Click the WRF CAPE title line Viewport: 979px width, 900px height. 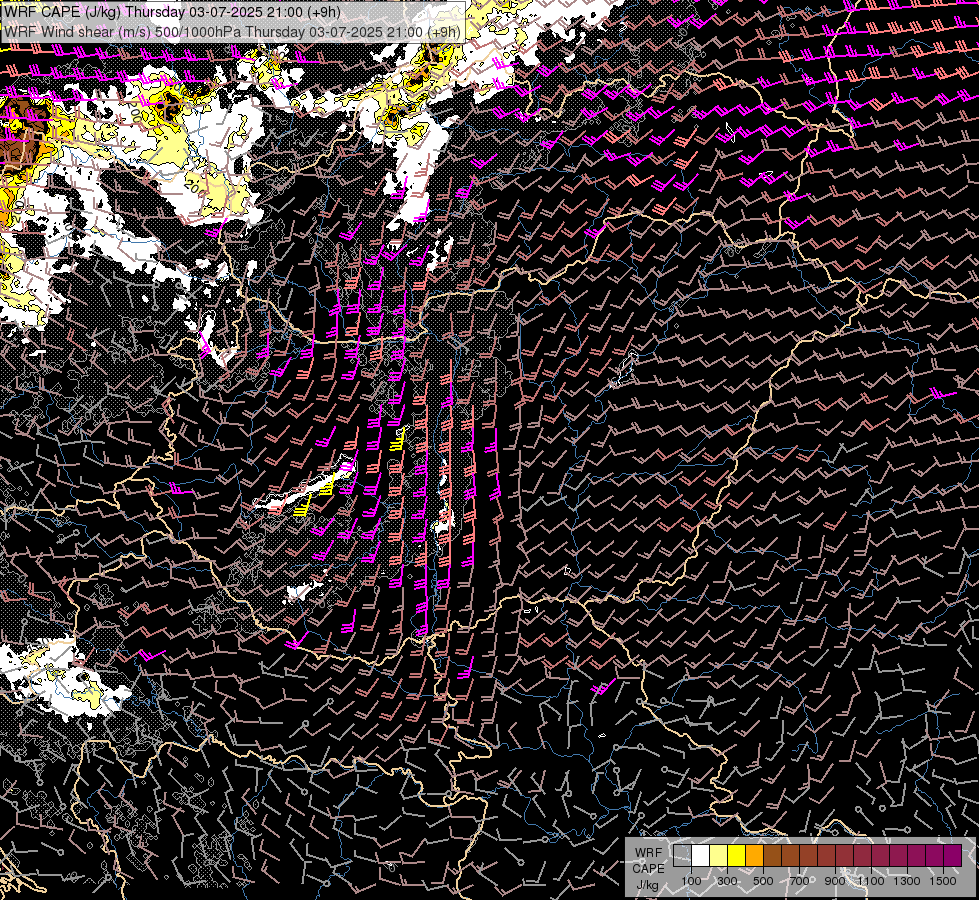(172, 12)
